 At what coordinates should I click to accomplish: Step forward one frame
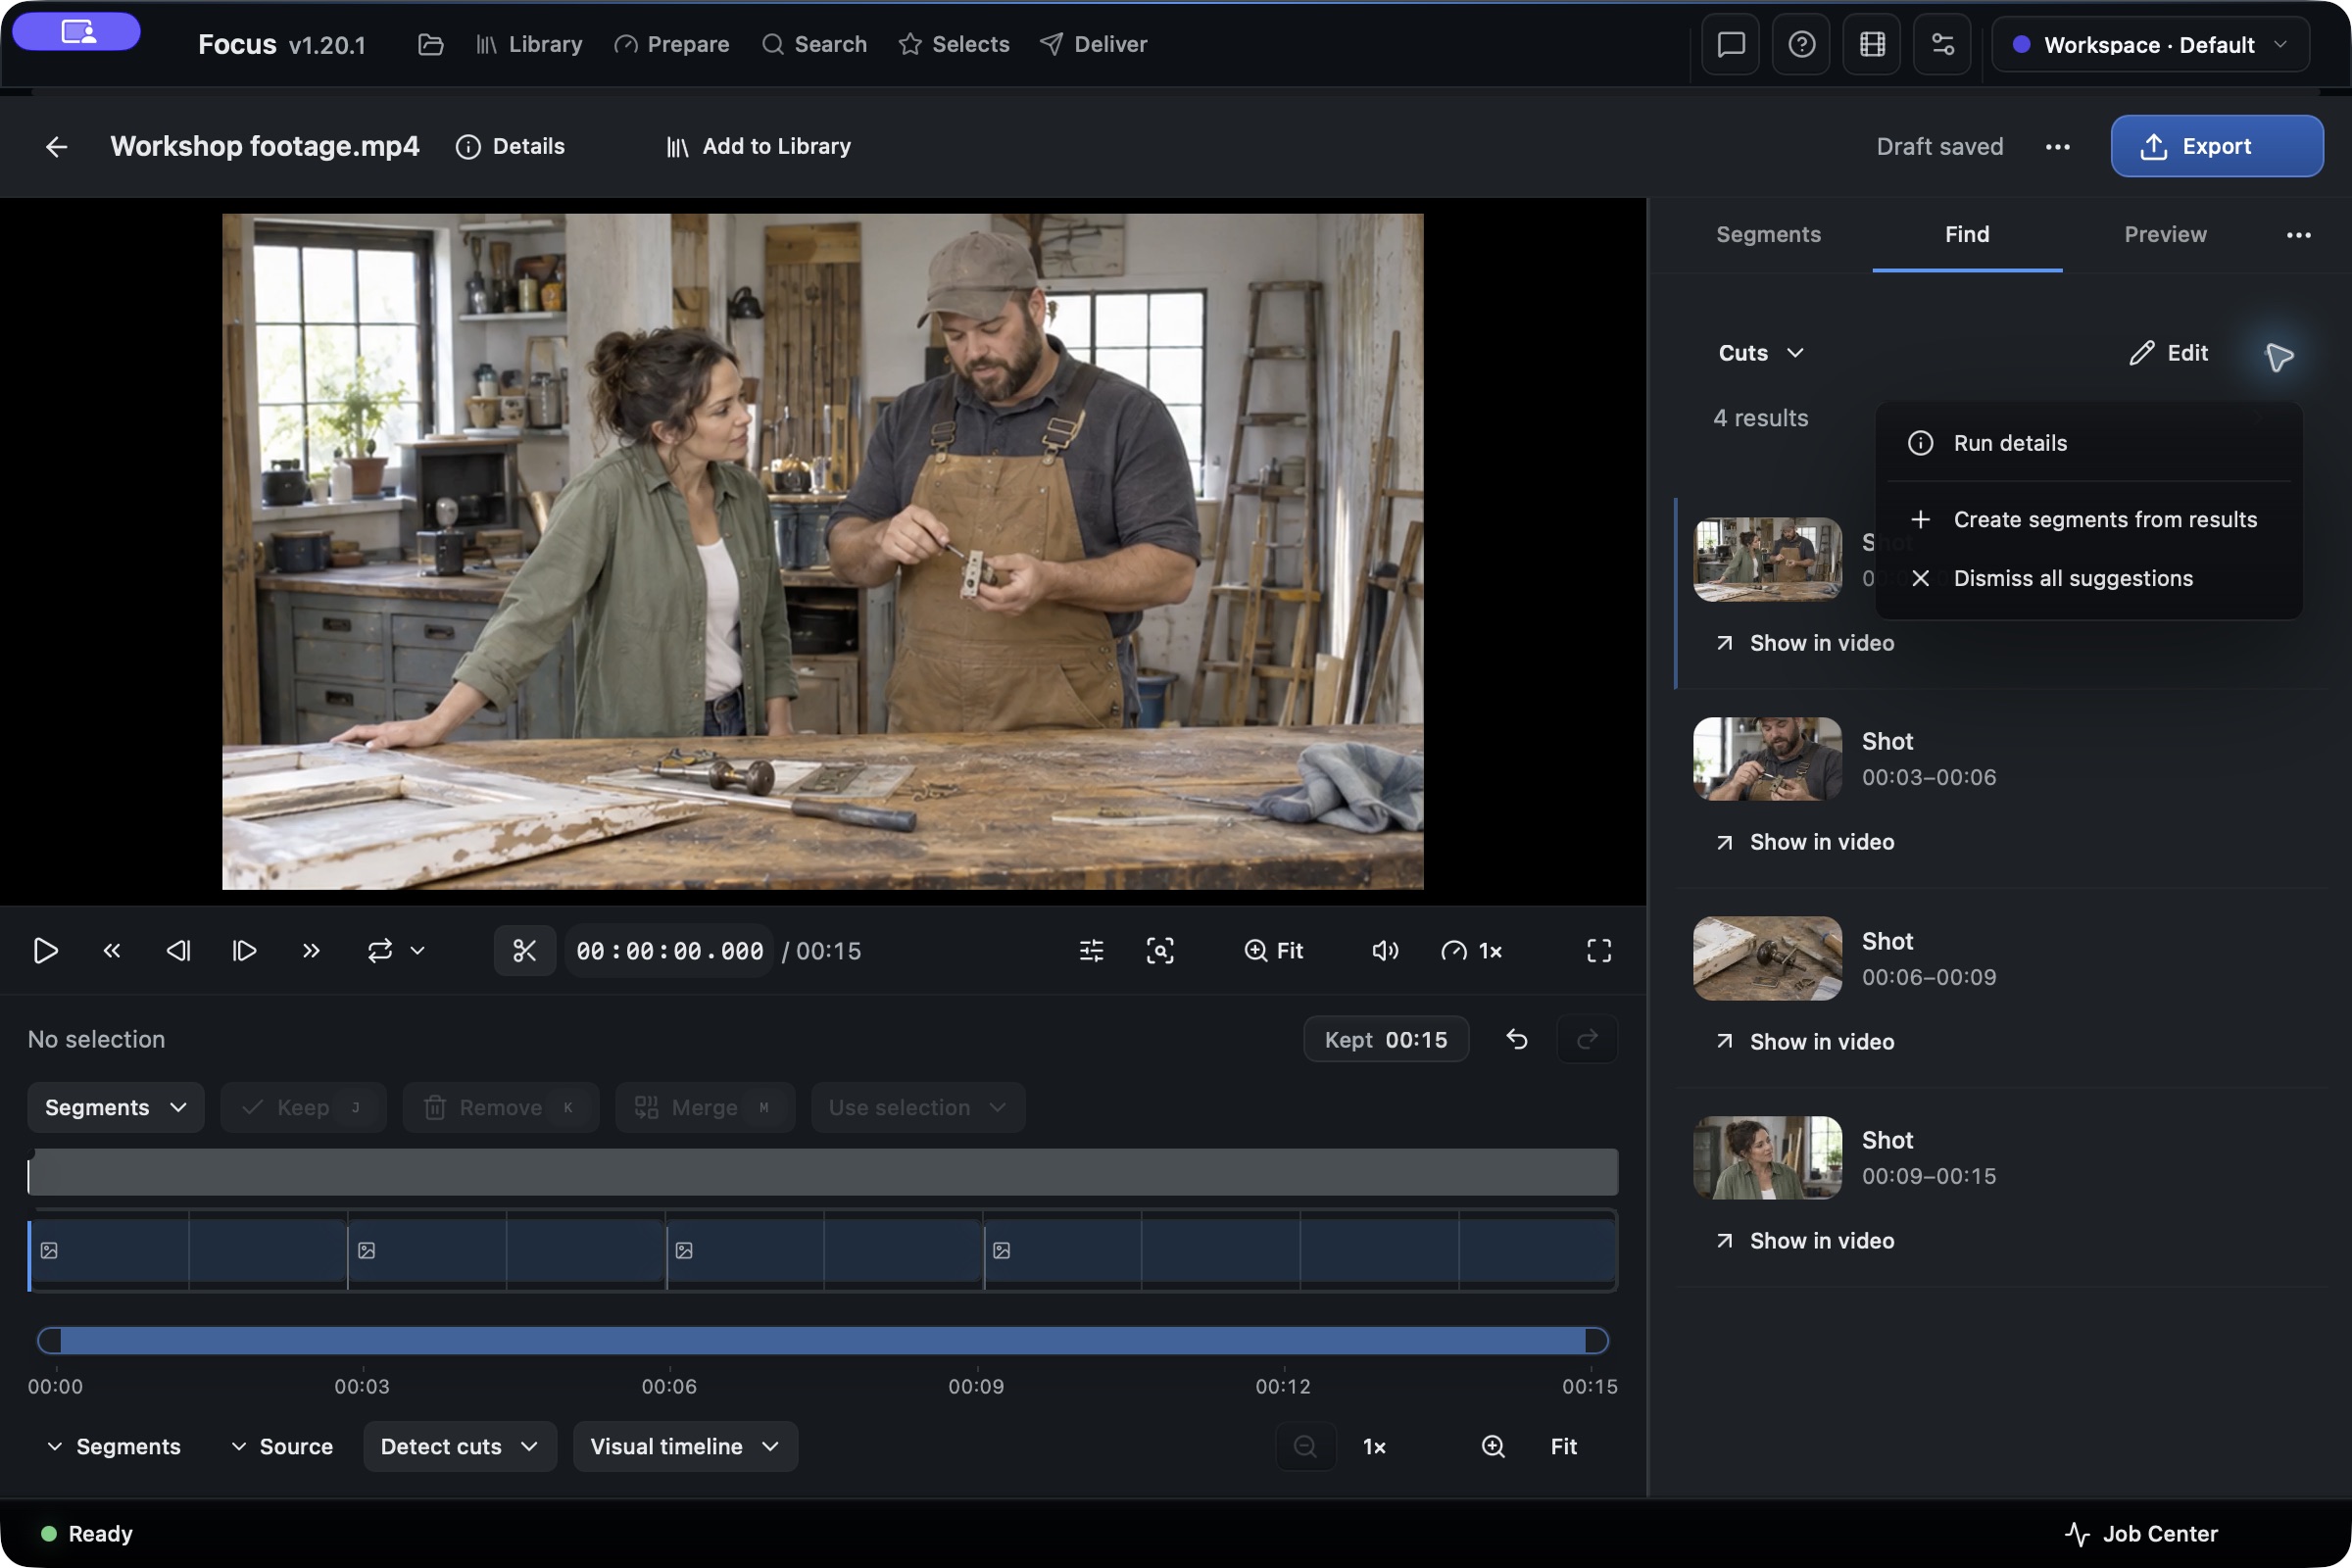click(x=244, y=950)
